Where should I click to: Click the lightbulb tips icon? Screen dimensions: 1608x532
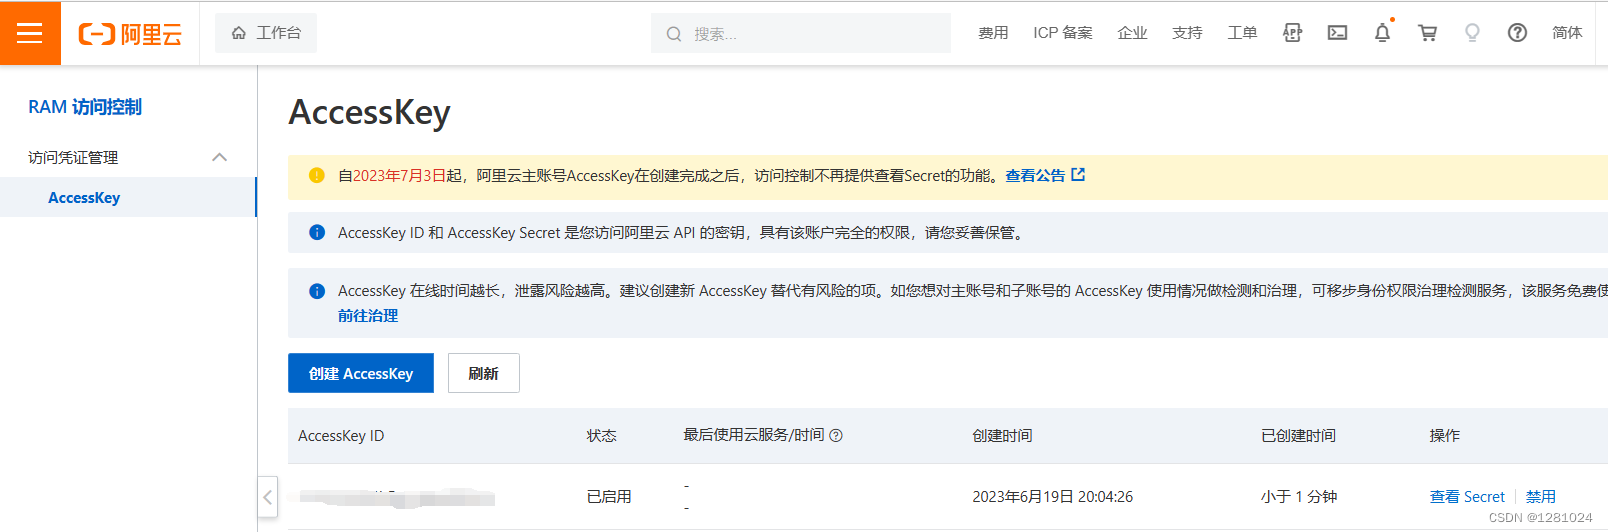pos(1472,33)
